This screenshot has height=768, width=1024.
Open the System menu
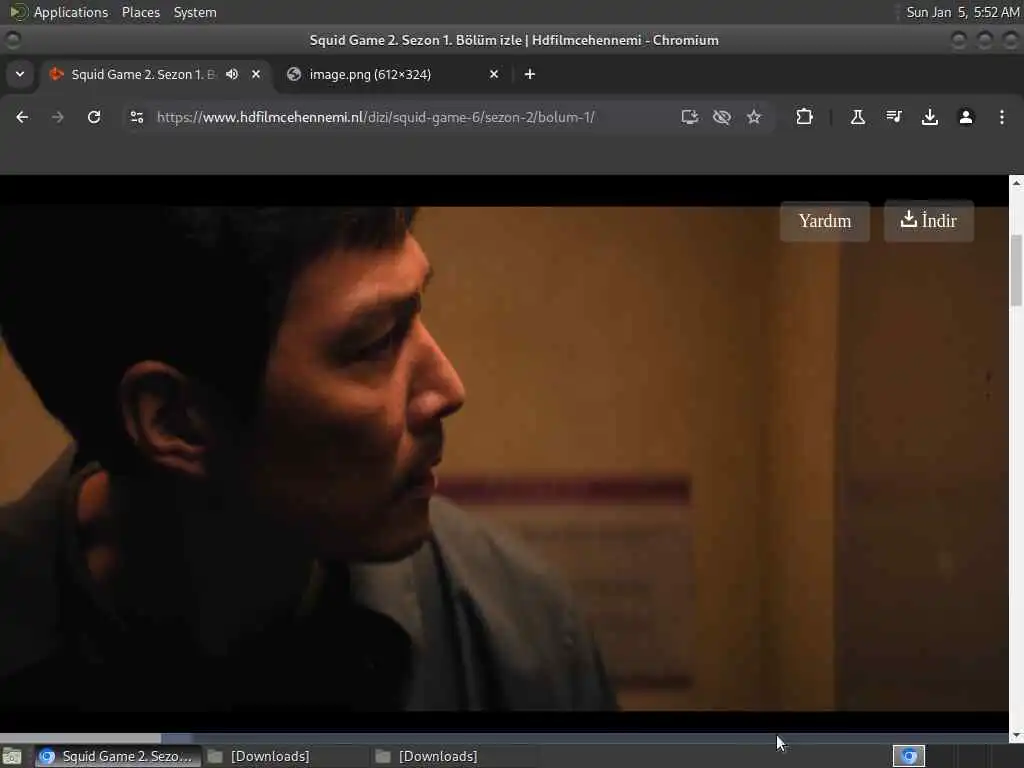pos(195,12)
